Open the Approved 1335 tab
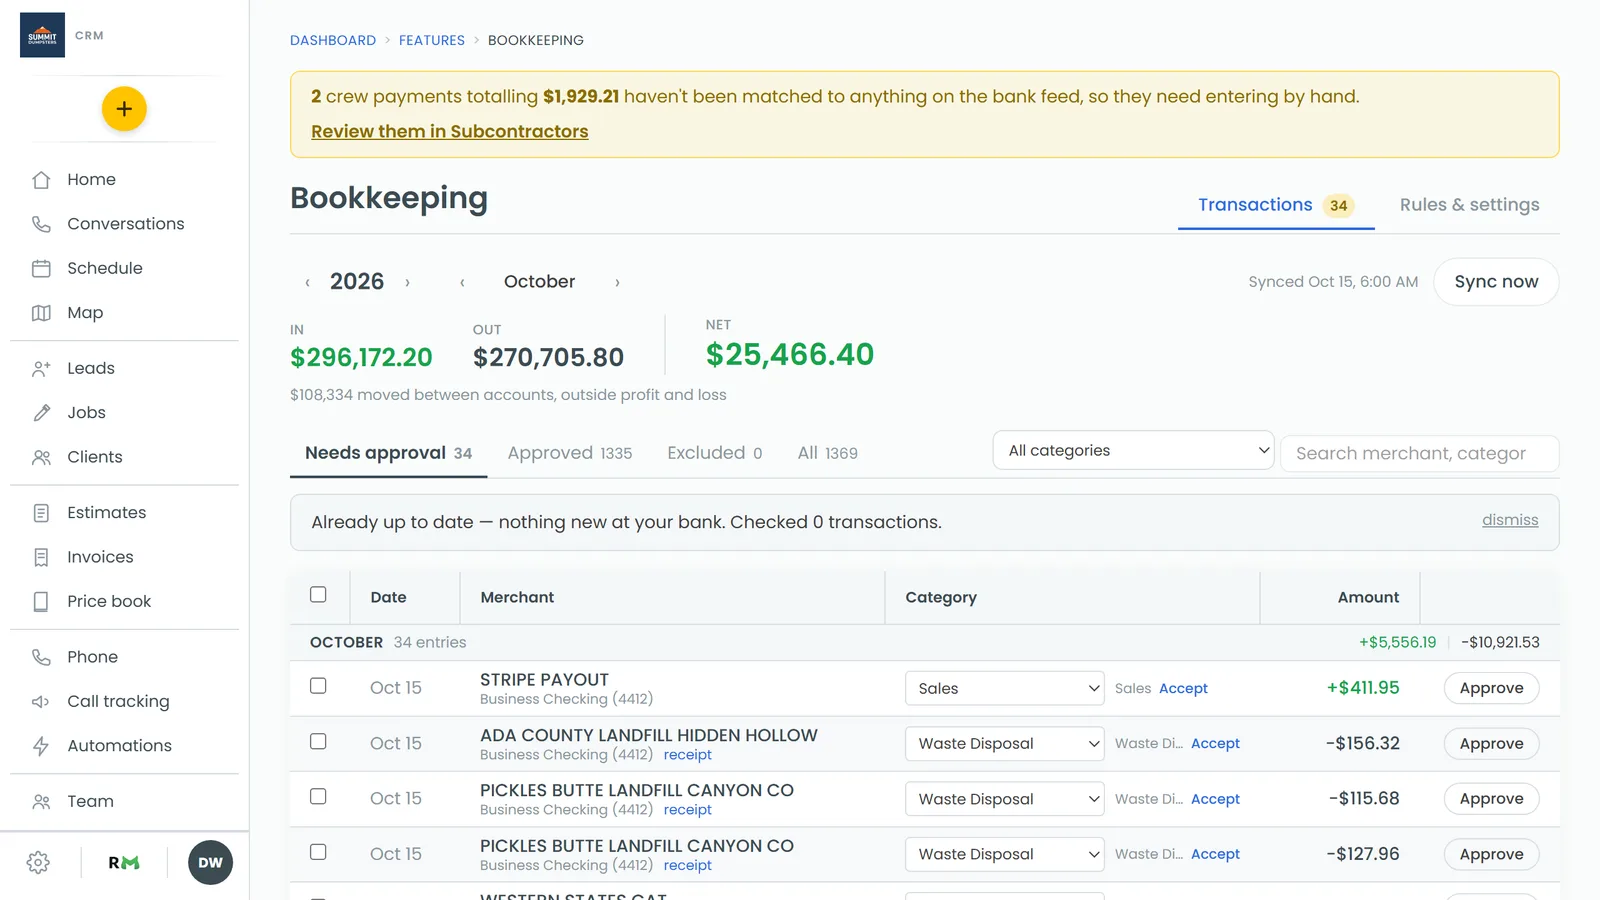 (x=570, y=453)
